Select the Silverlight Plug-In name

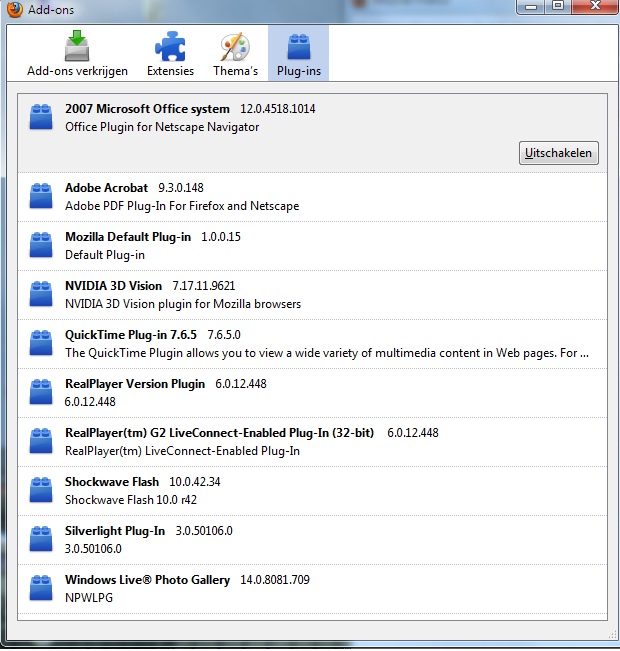click(x=115, y=531)
